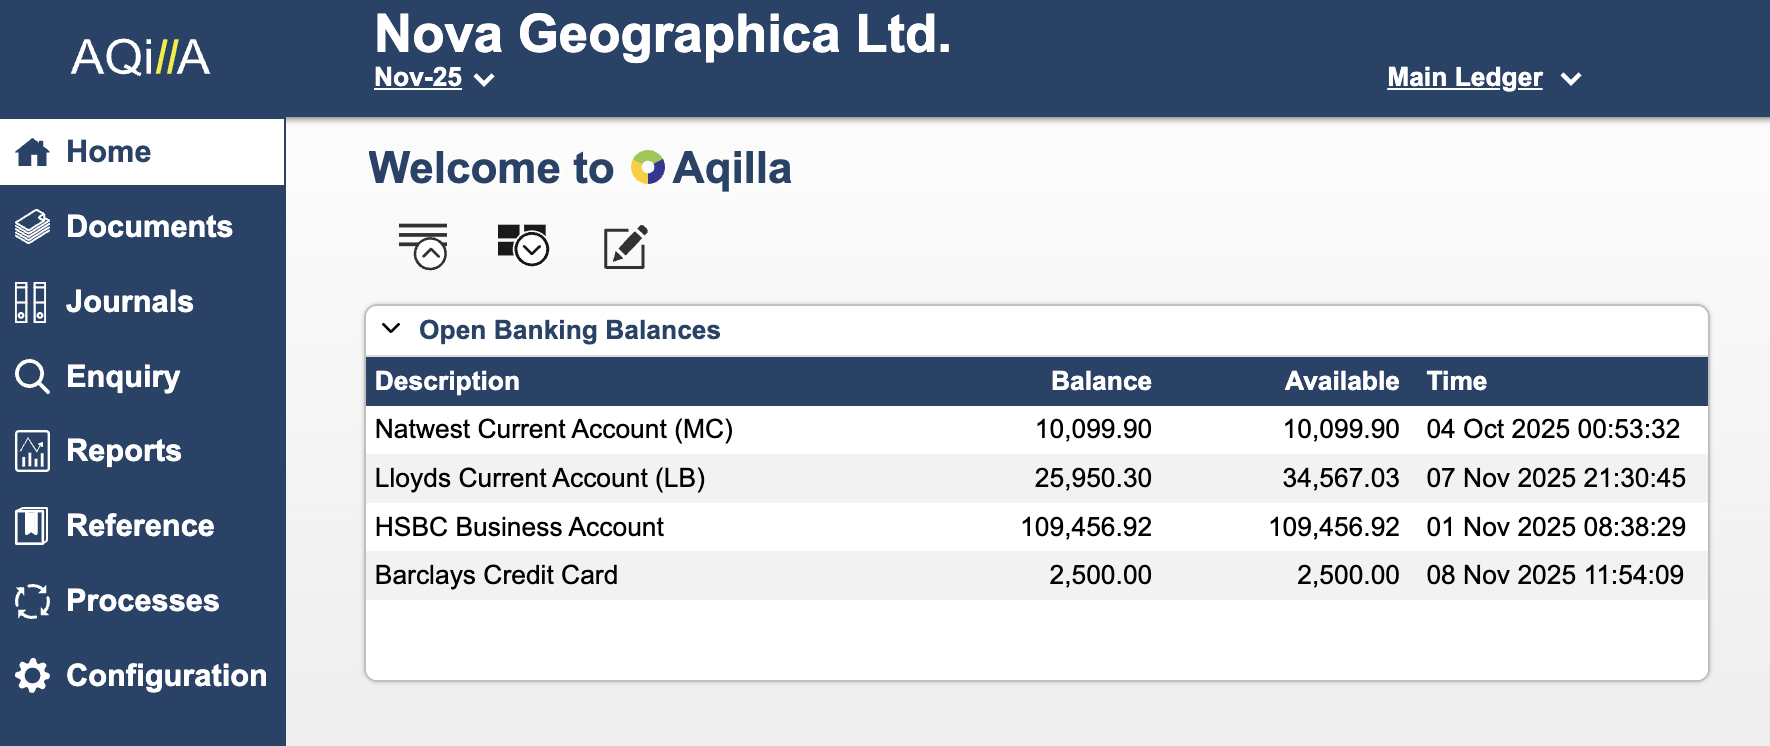Viewport: 1770px width, 746px height.
Task: Click the Balance column header
Action: (1101, 381)
